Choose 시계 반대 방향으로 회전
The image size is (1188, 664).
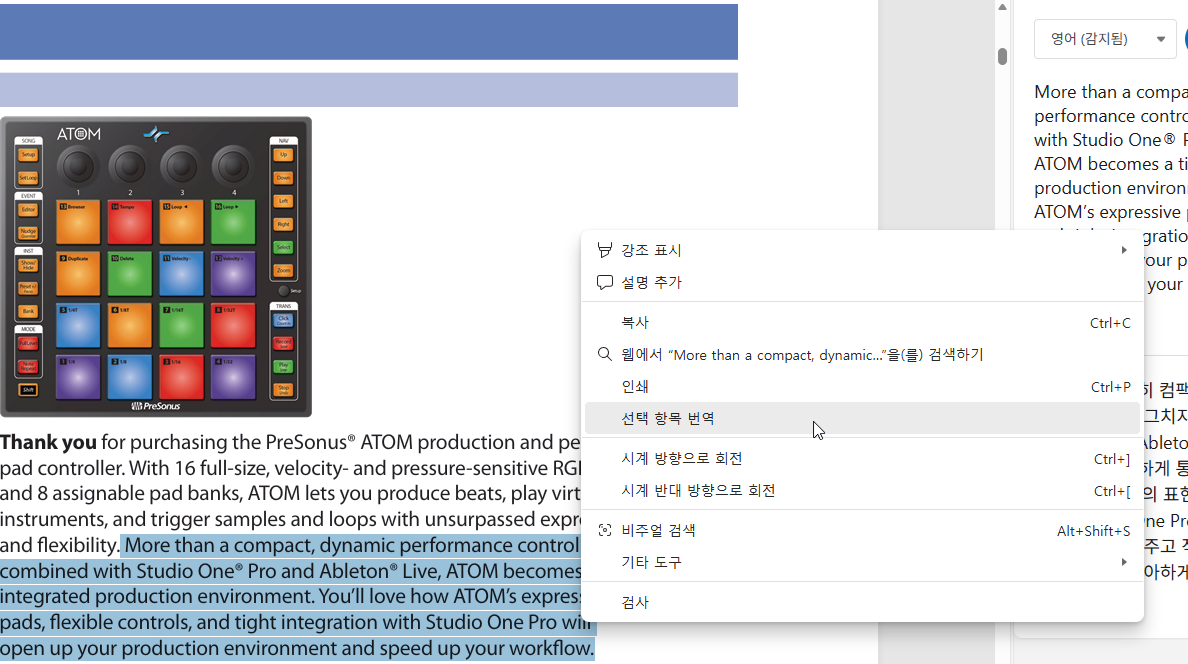tap(698, 490)
